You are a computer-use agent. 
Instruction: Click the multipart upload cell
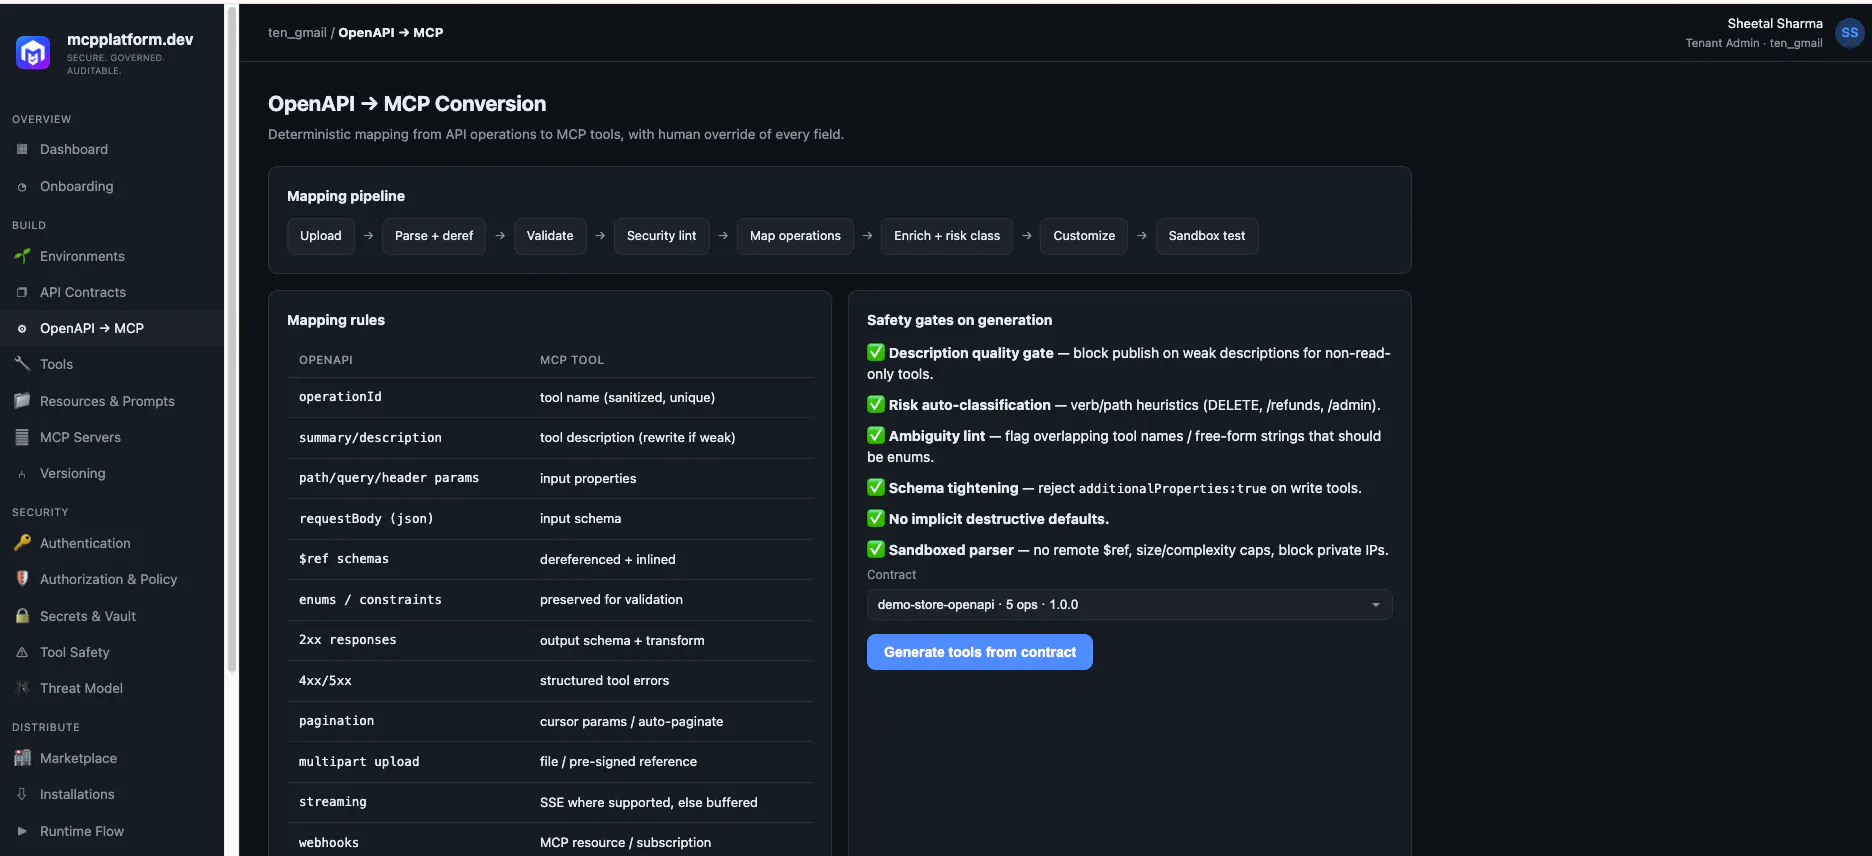tap(359, 762)
